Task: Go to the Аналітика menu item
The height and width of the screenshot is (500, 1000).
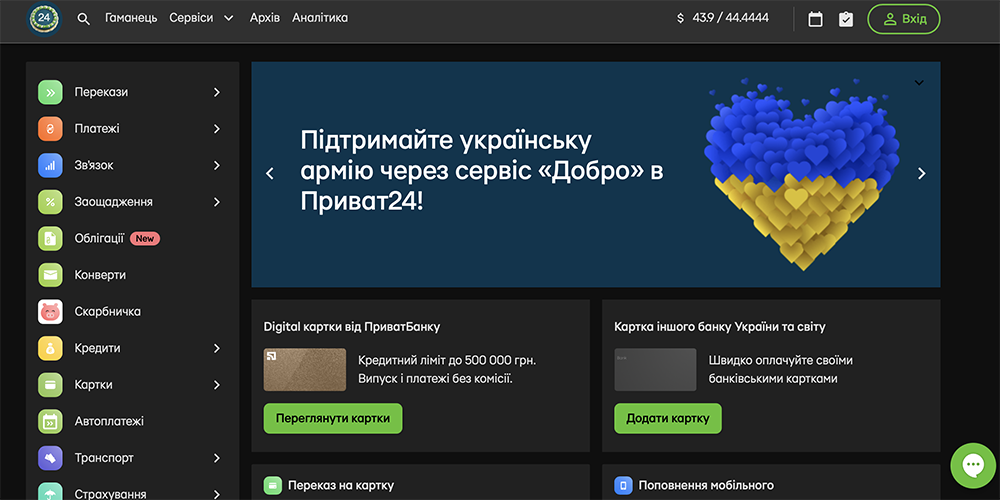Action: tap(320, 18)
